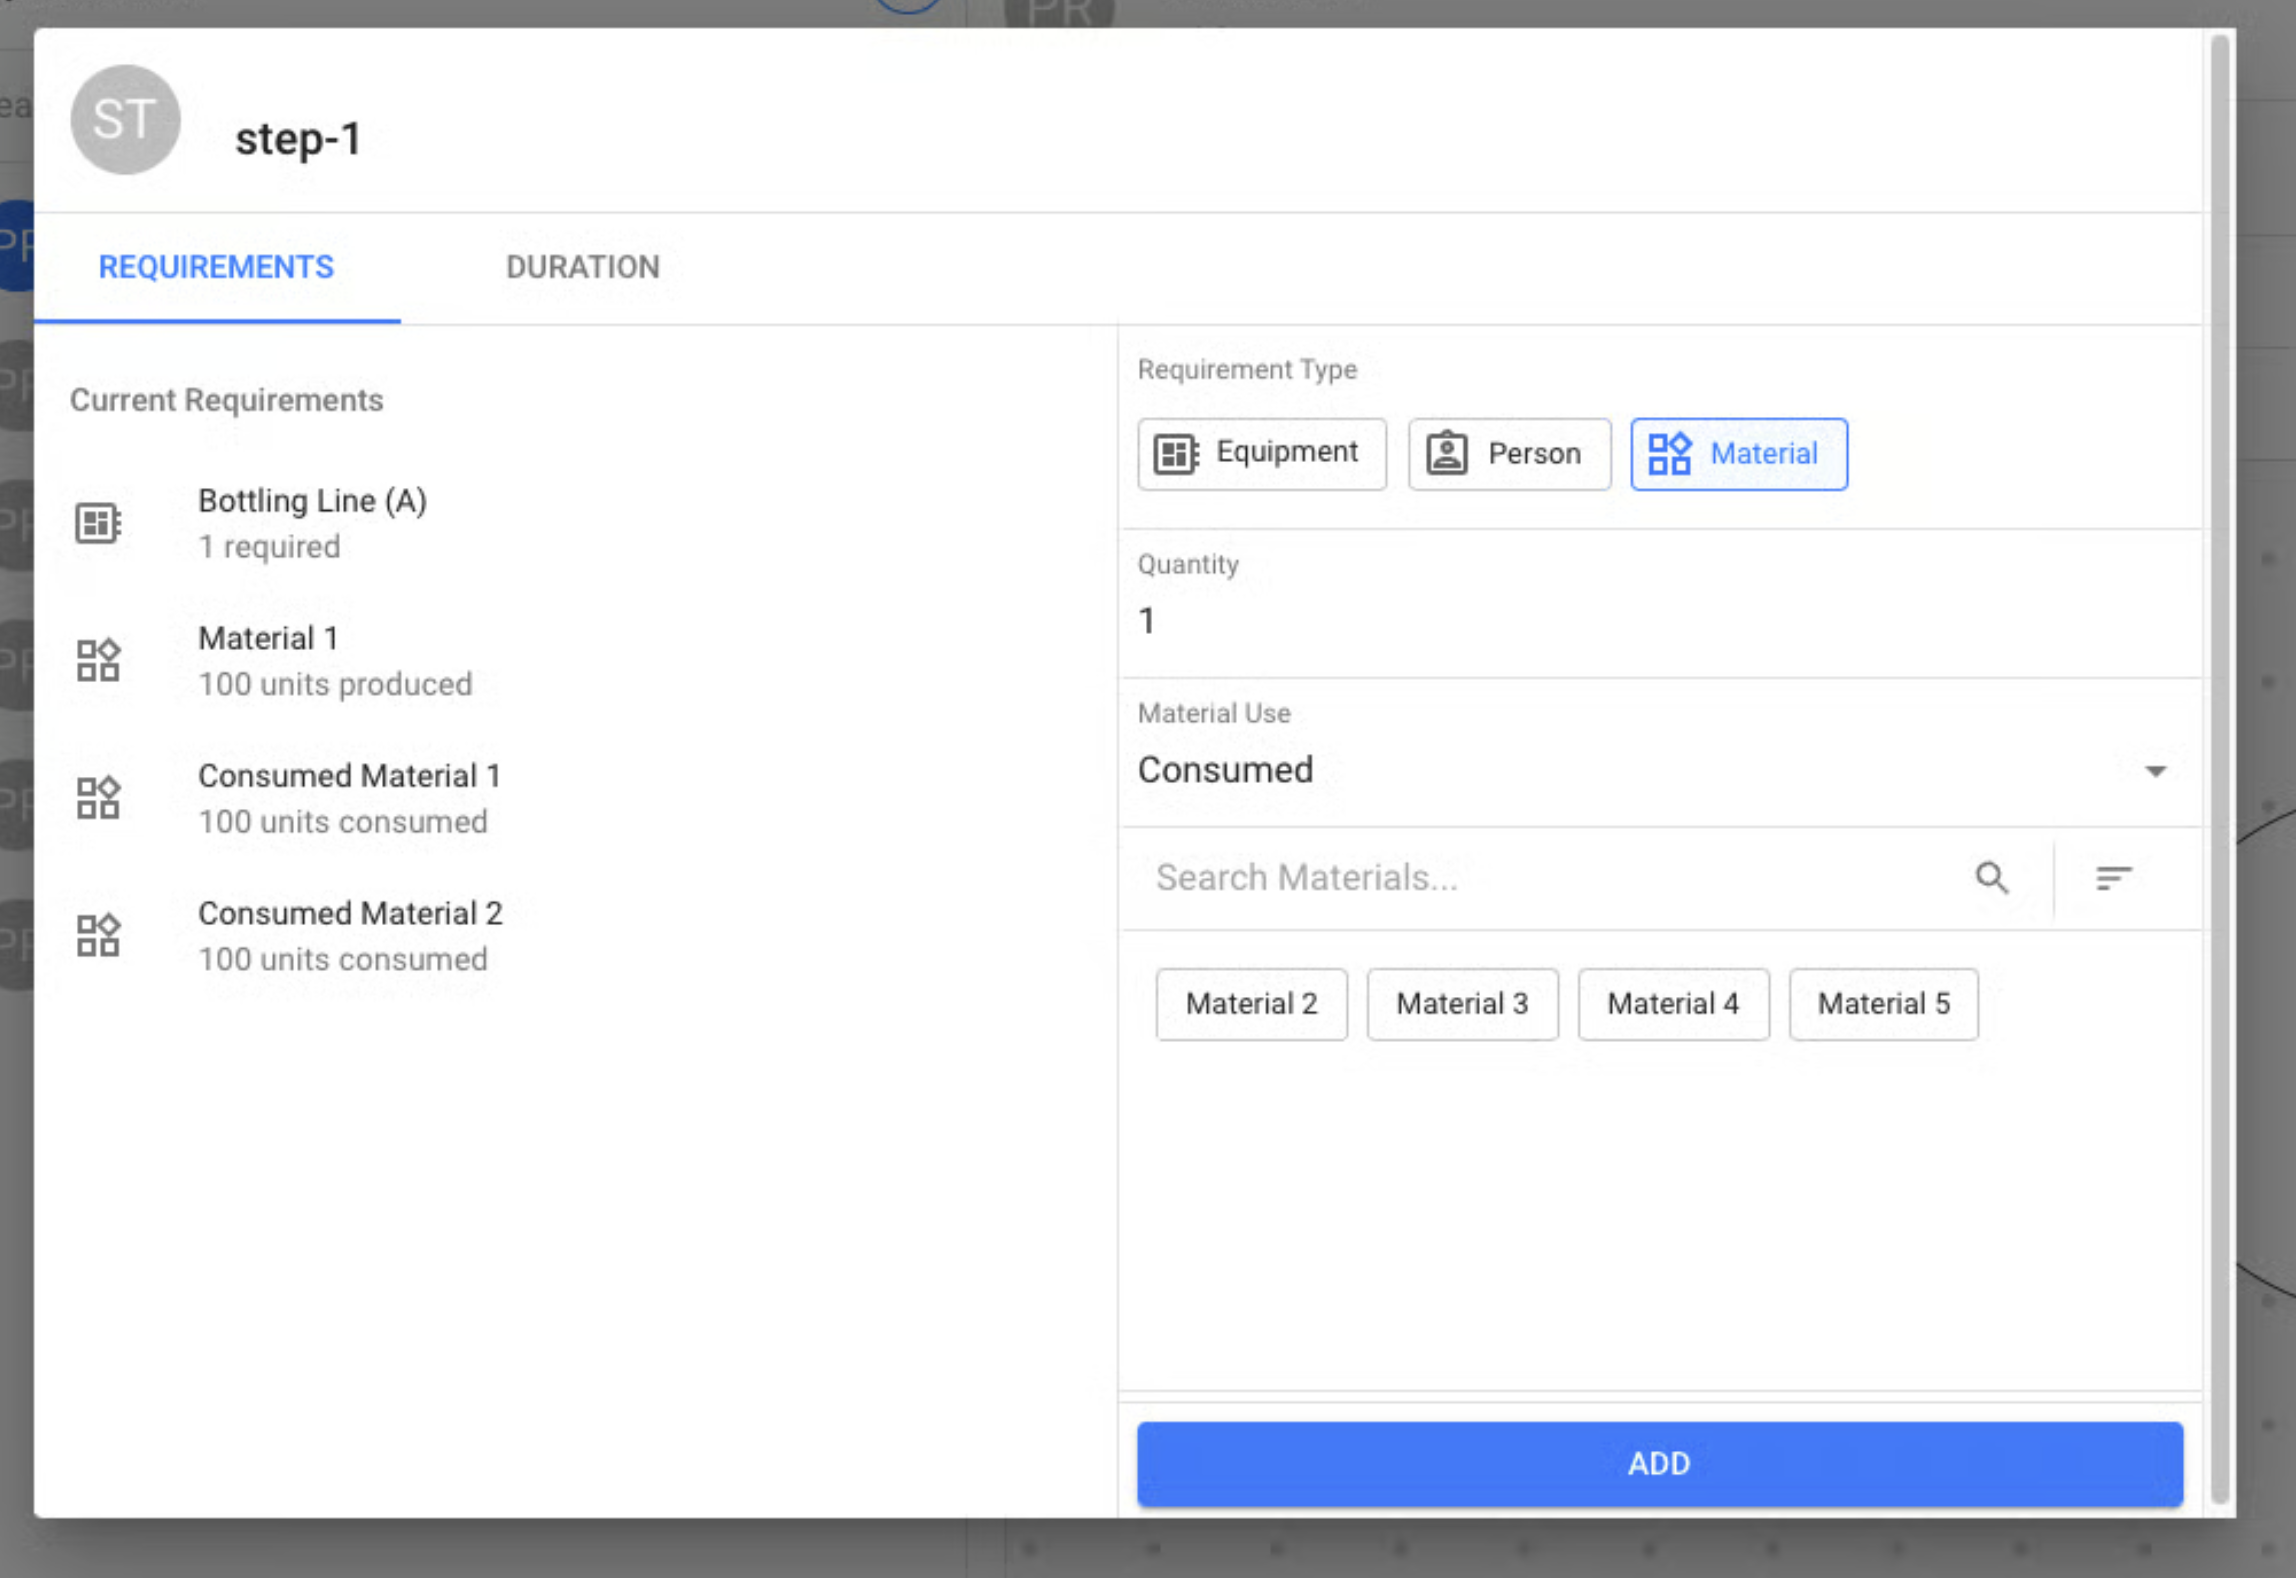Click the Consumed dropdown arrow
Screen dimensions: 2296x1578
click(x=2155, y=771)
